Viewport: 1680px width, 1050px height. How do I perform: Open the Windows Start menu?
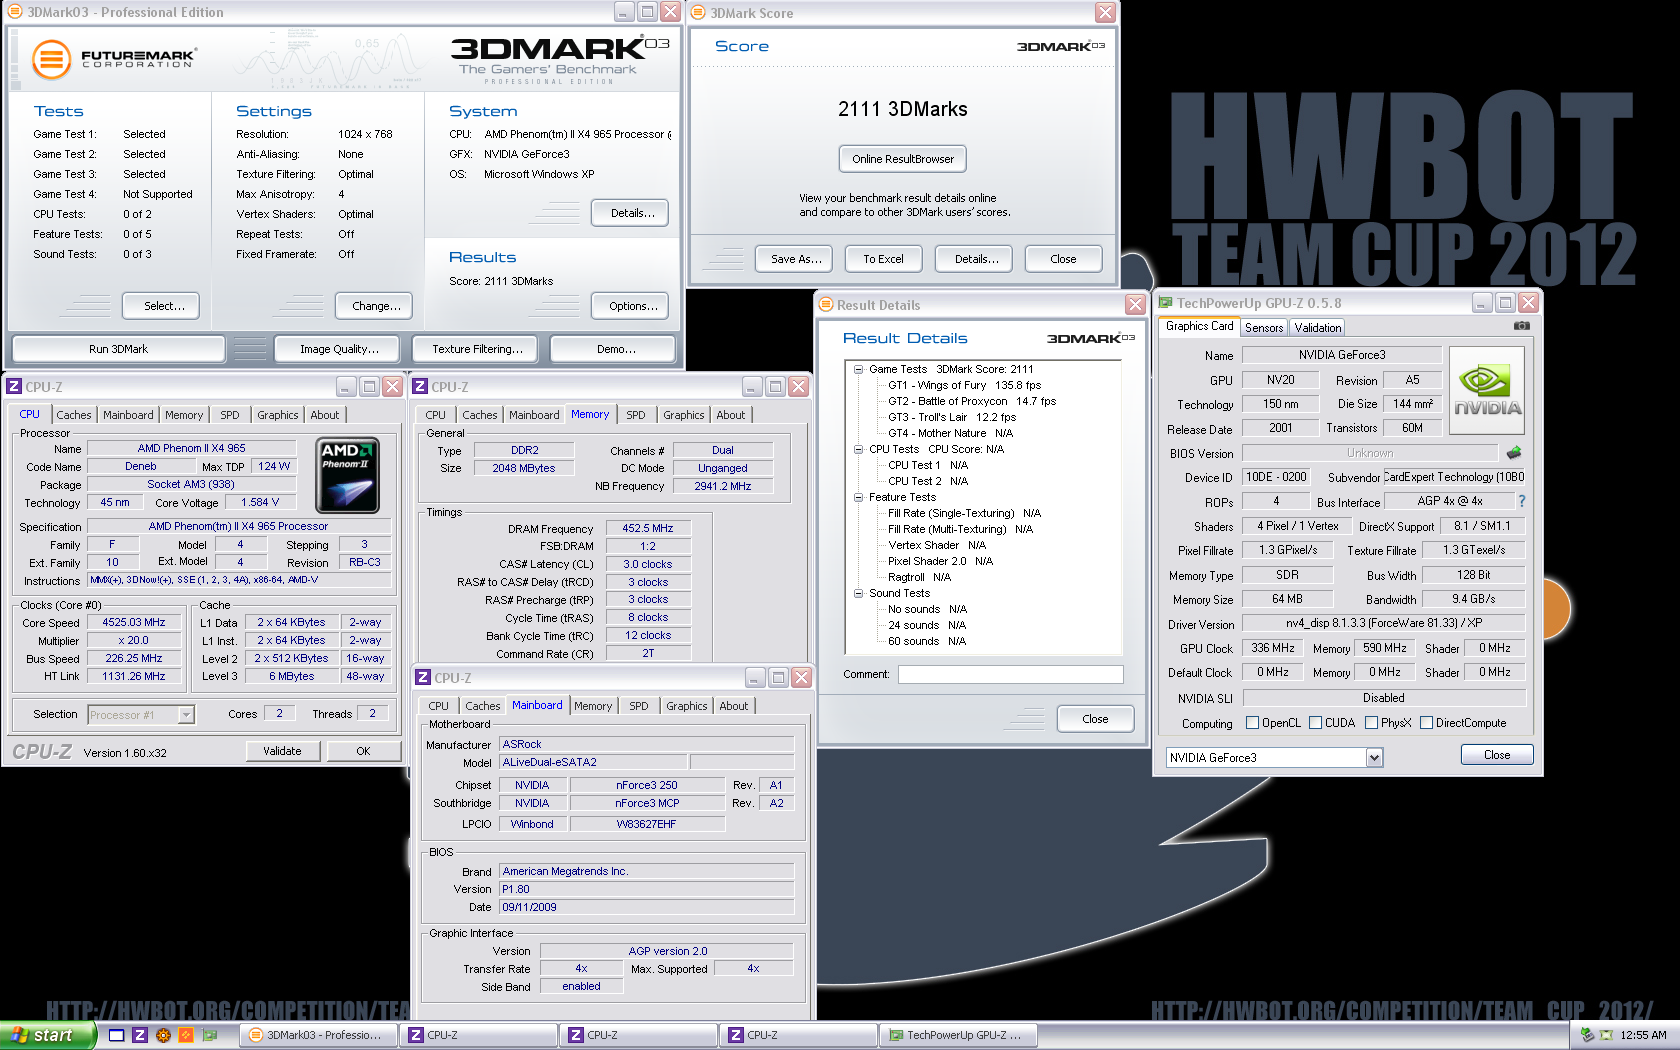click(48, 1035)
